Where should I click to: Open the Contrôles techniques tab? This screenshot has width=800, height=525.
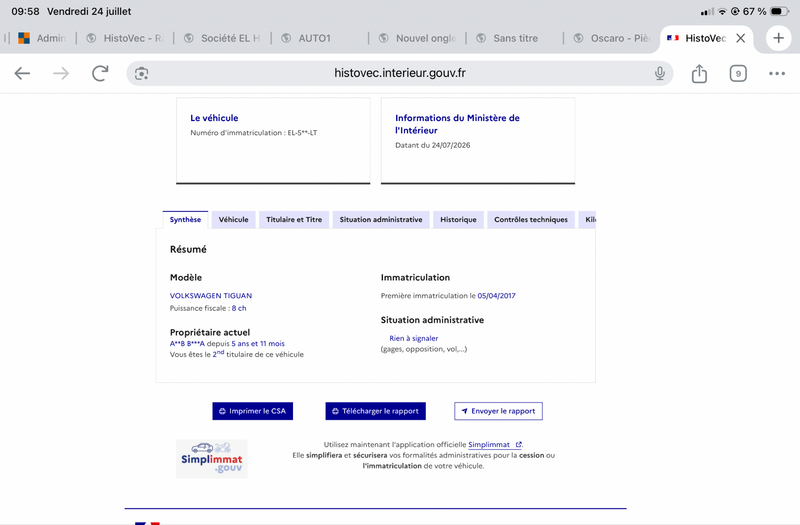coord(531,219)
